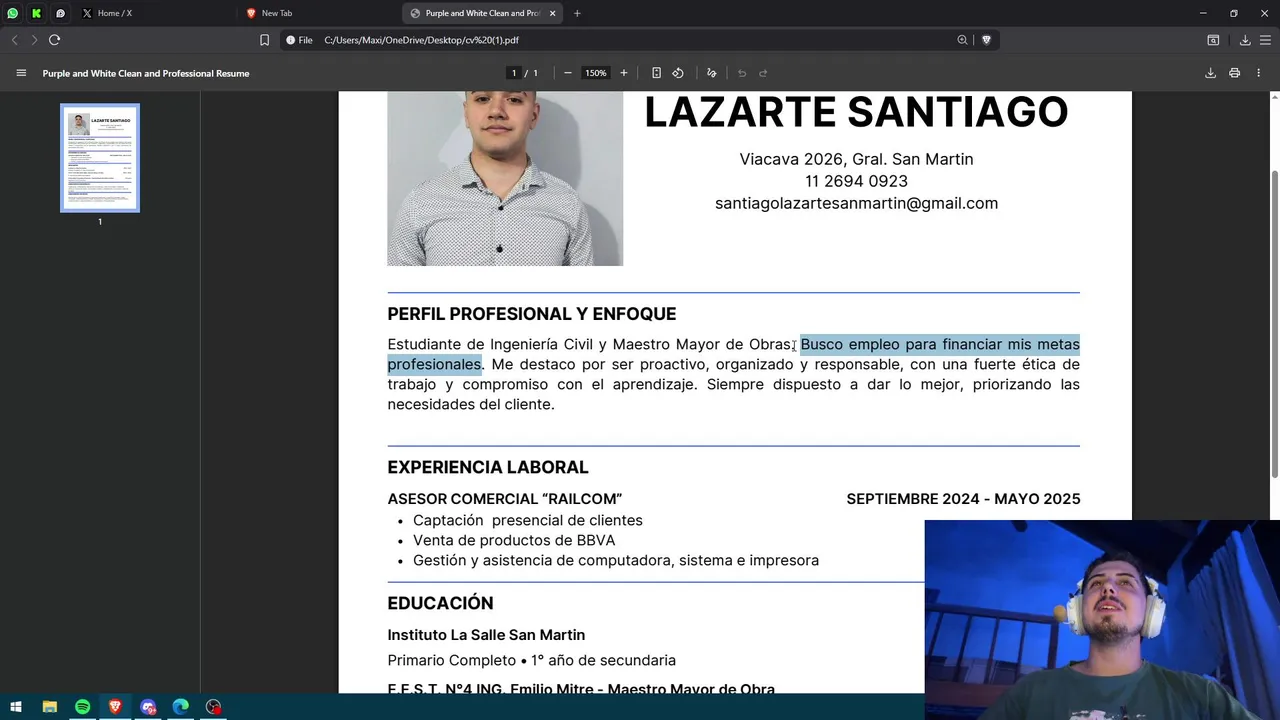Open the WhatsApp pinned tab
This screenshot has height=720, width=1280.
point(13,13)
